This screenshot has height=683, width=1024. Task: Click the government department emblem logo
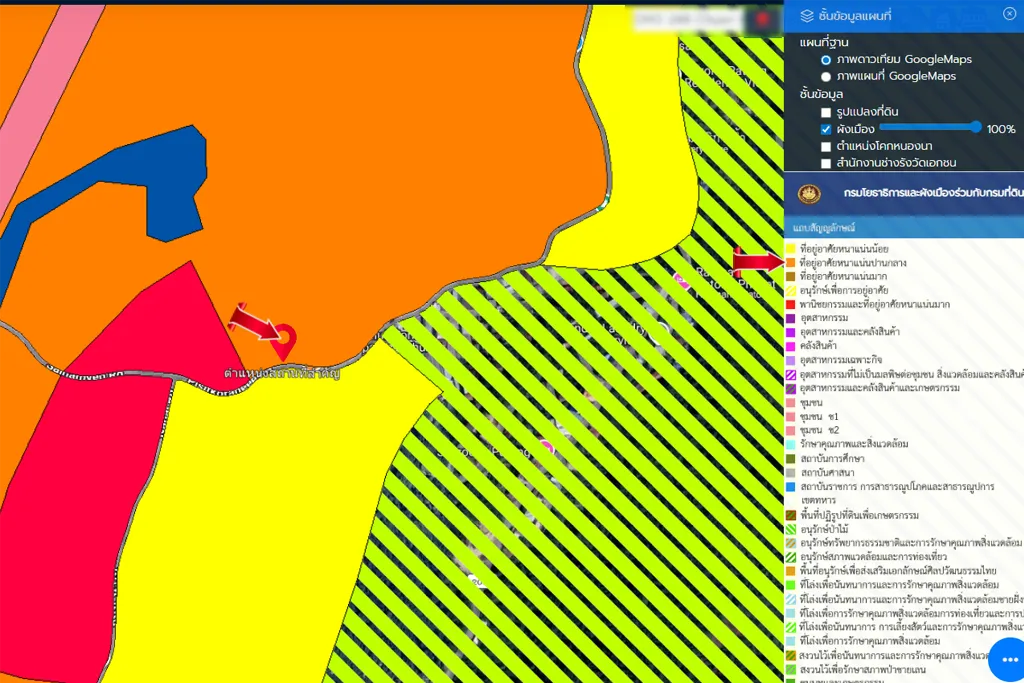(x=808, y=193)
